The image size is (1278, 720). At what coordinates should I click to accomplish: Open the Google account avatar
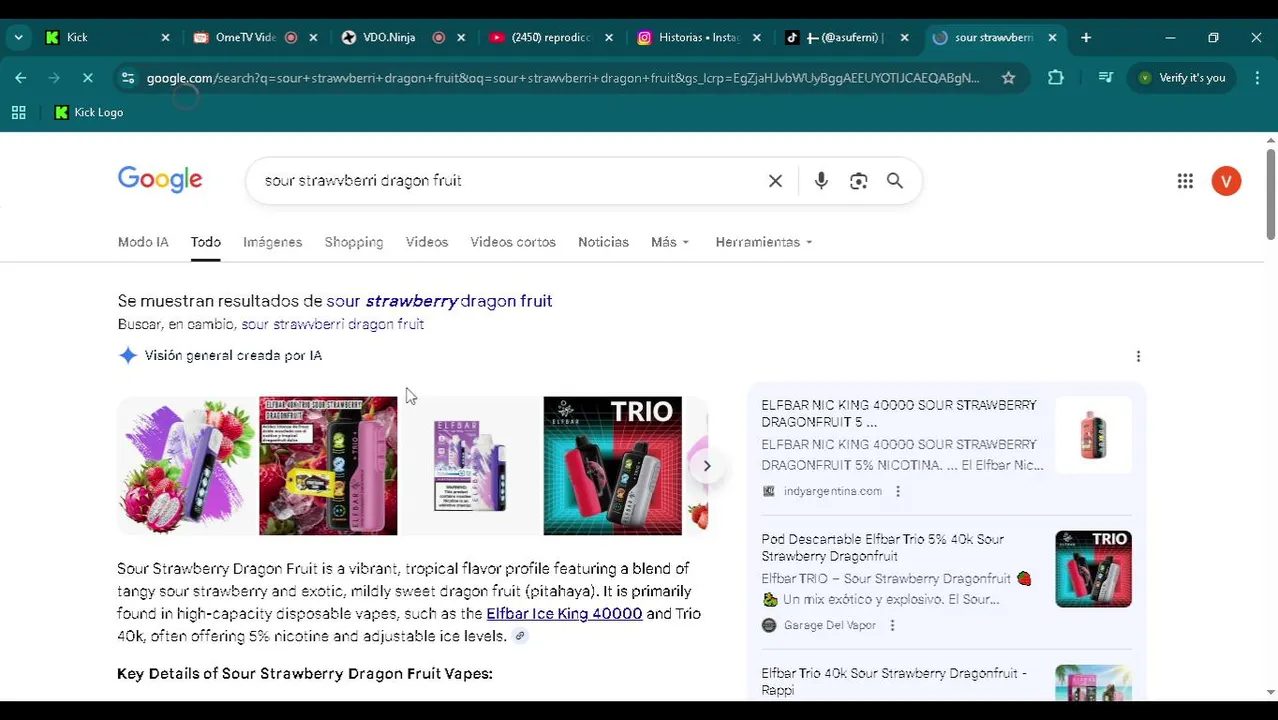click(x=1226, y=181)
